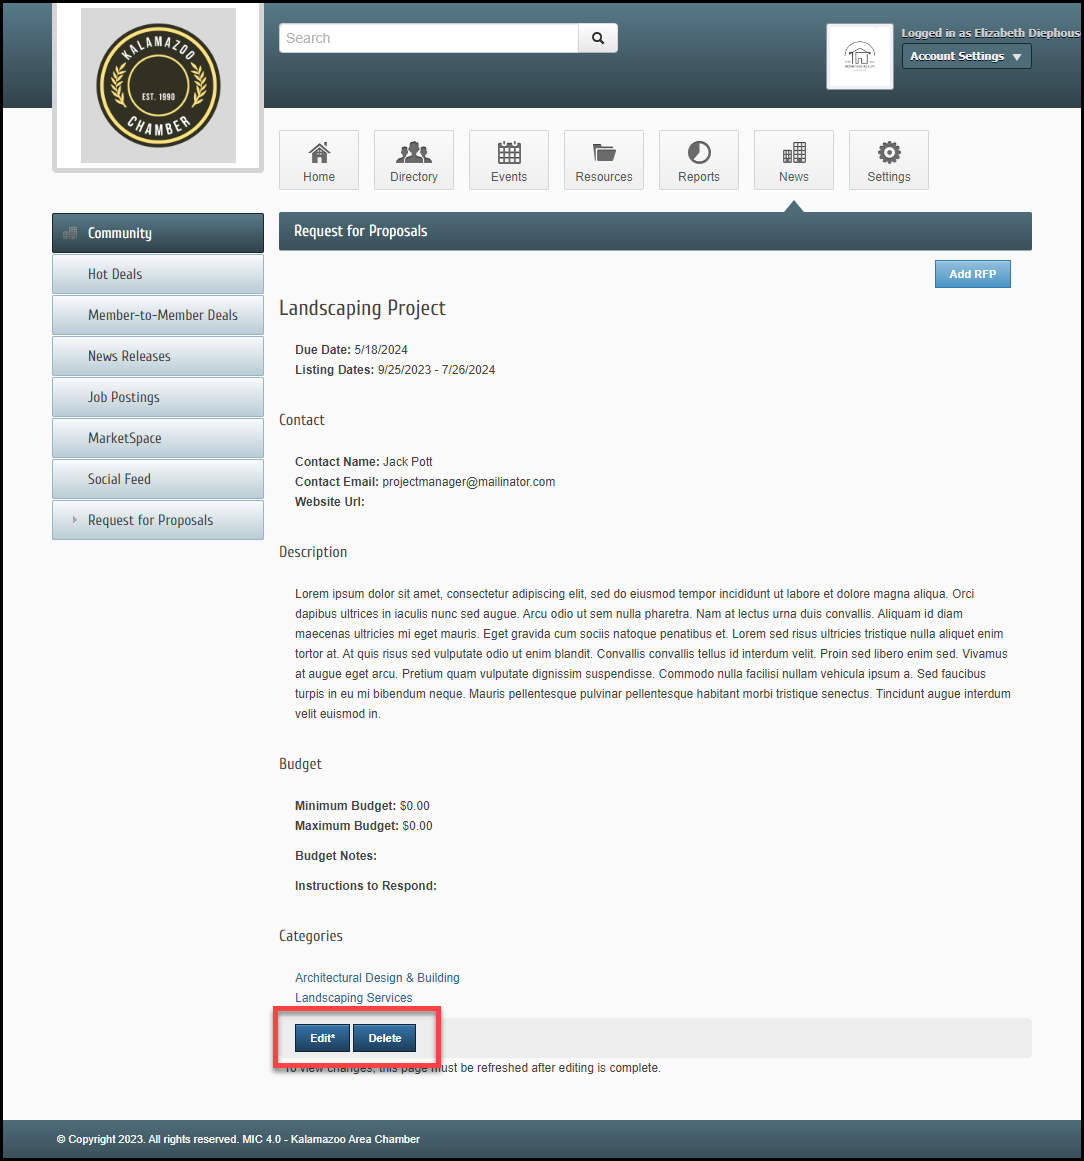Go to News Releases
This screenshot has height=1161, width=1084.
click(158, 356)
